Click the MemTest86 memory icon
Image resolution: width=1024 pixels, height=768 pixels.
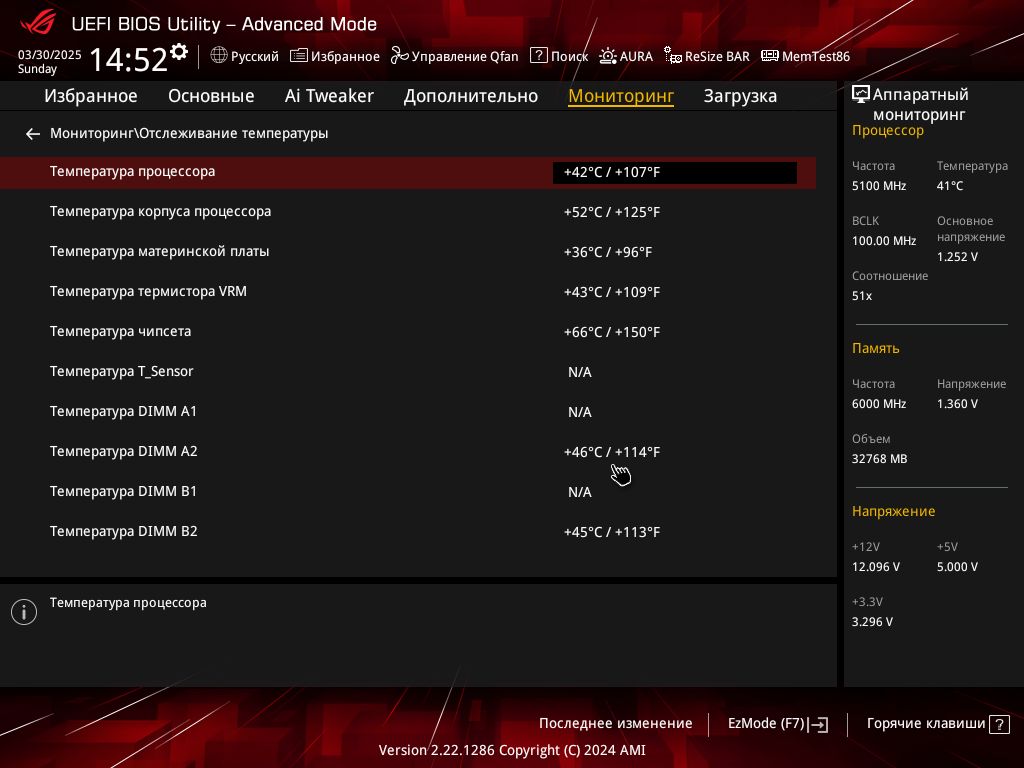(x=769, y=56)
